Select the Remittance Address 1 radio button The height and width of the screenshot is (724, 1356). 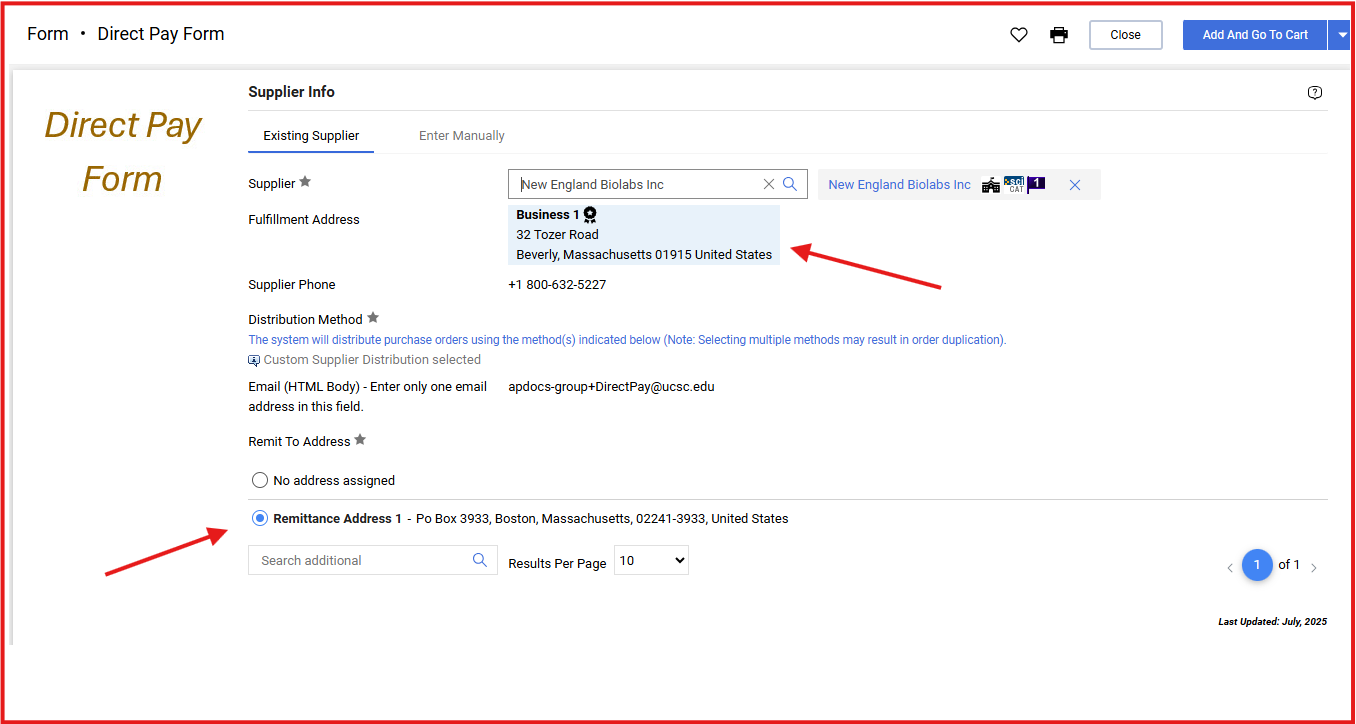(260, 518)
